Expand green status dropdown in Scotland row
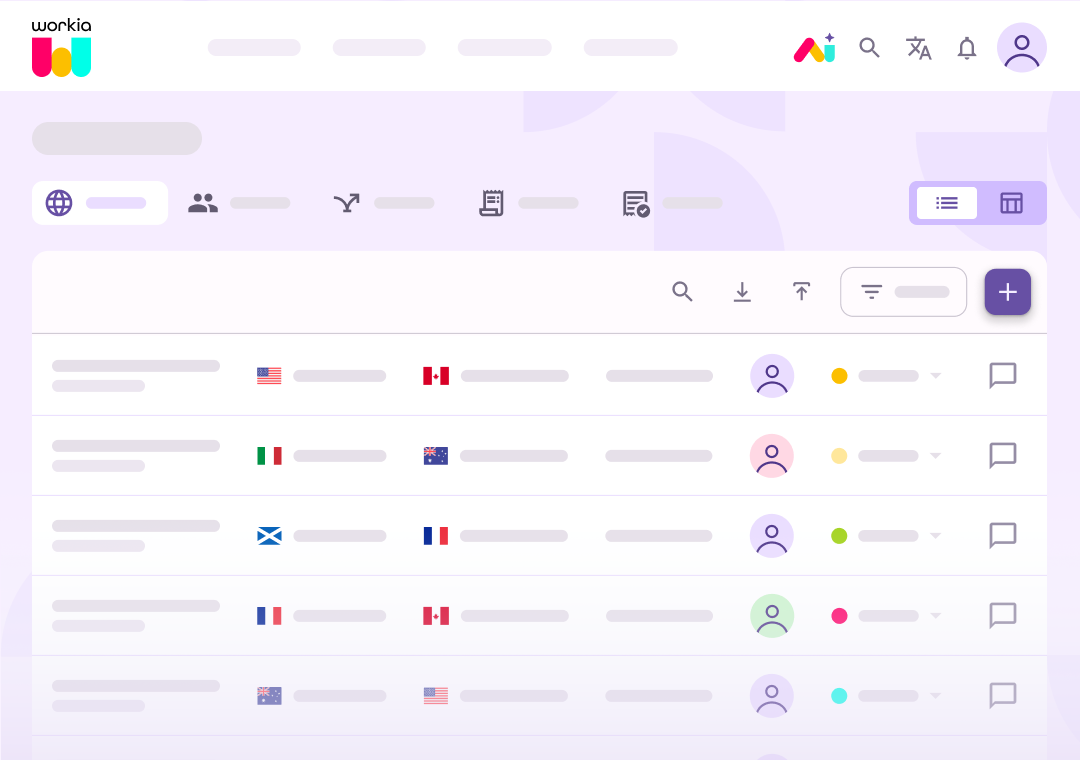The height and width of the screenshot is (760, 1080). [x=935, y=535]
